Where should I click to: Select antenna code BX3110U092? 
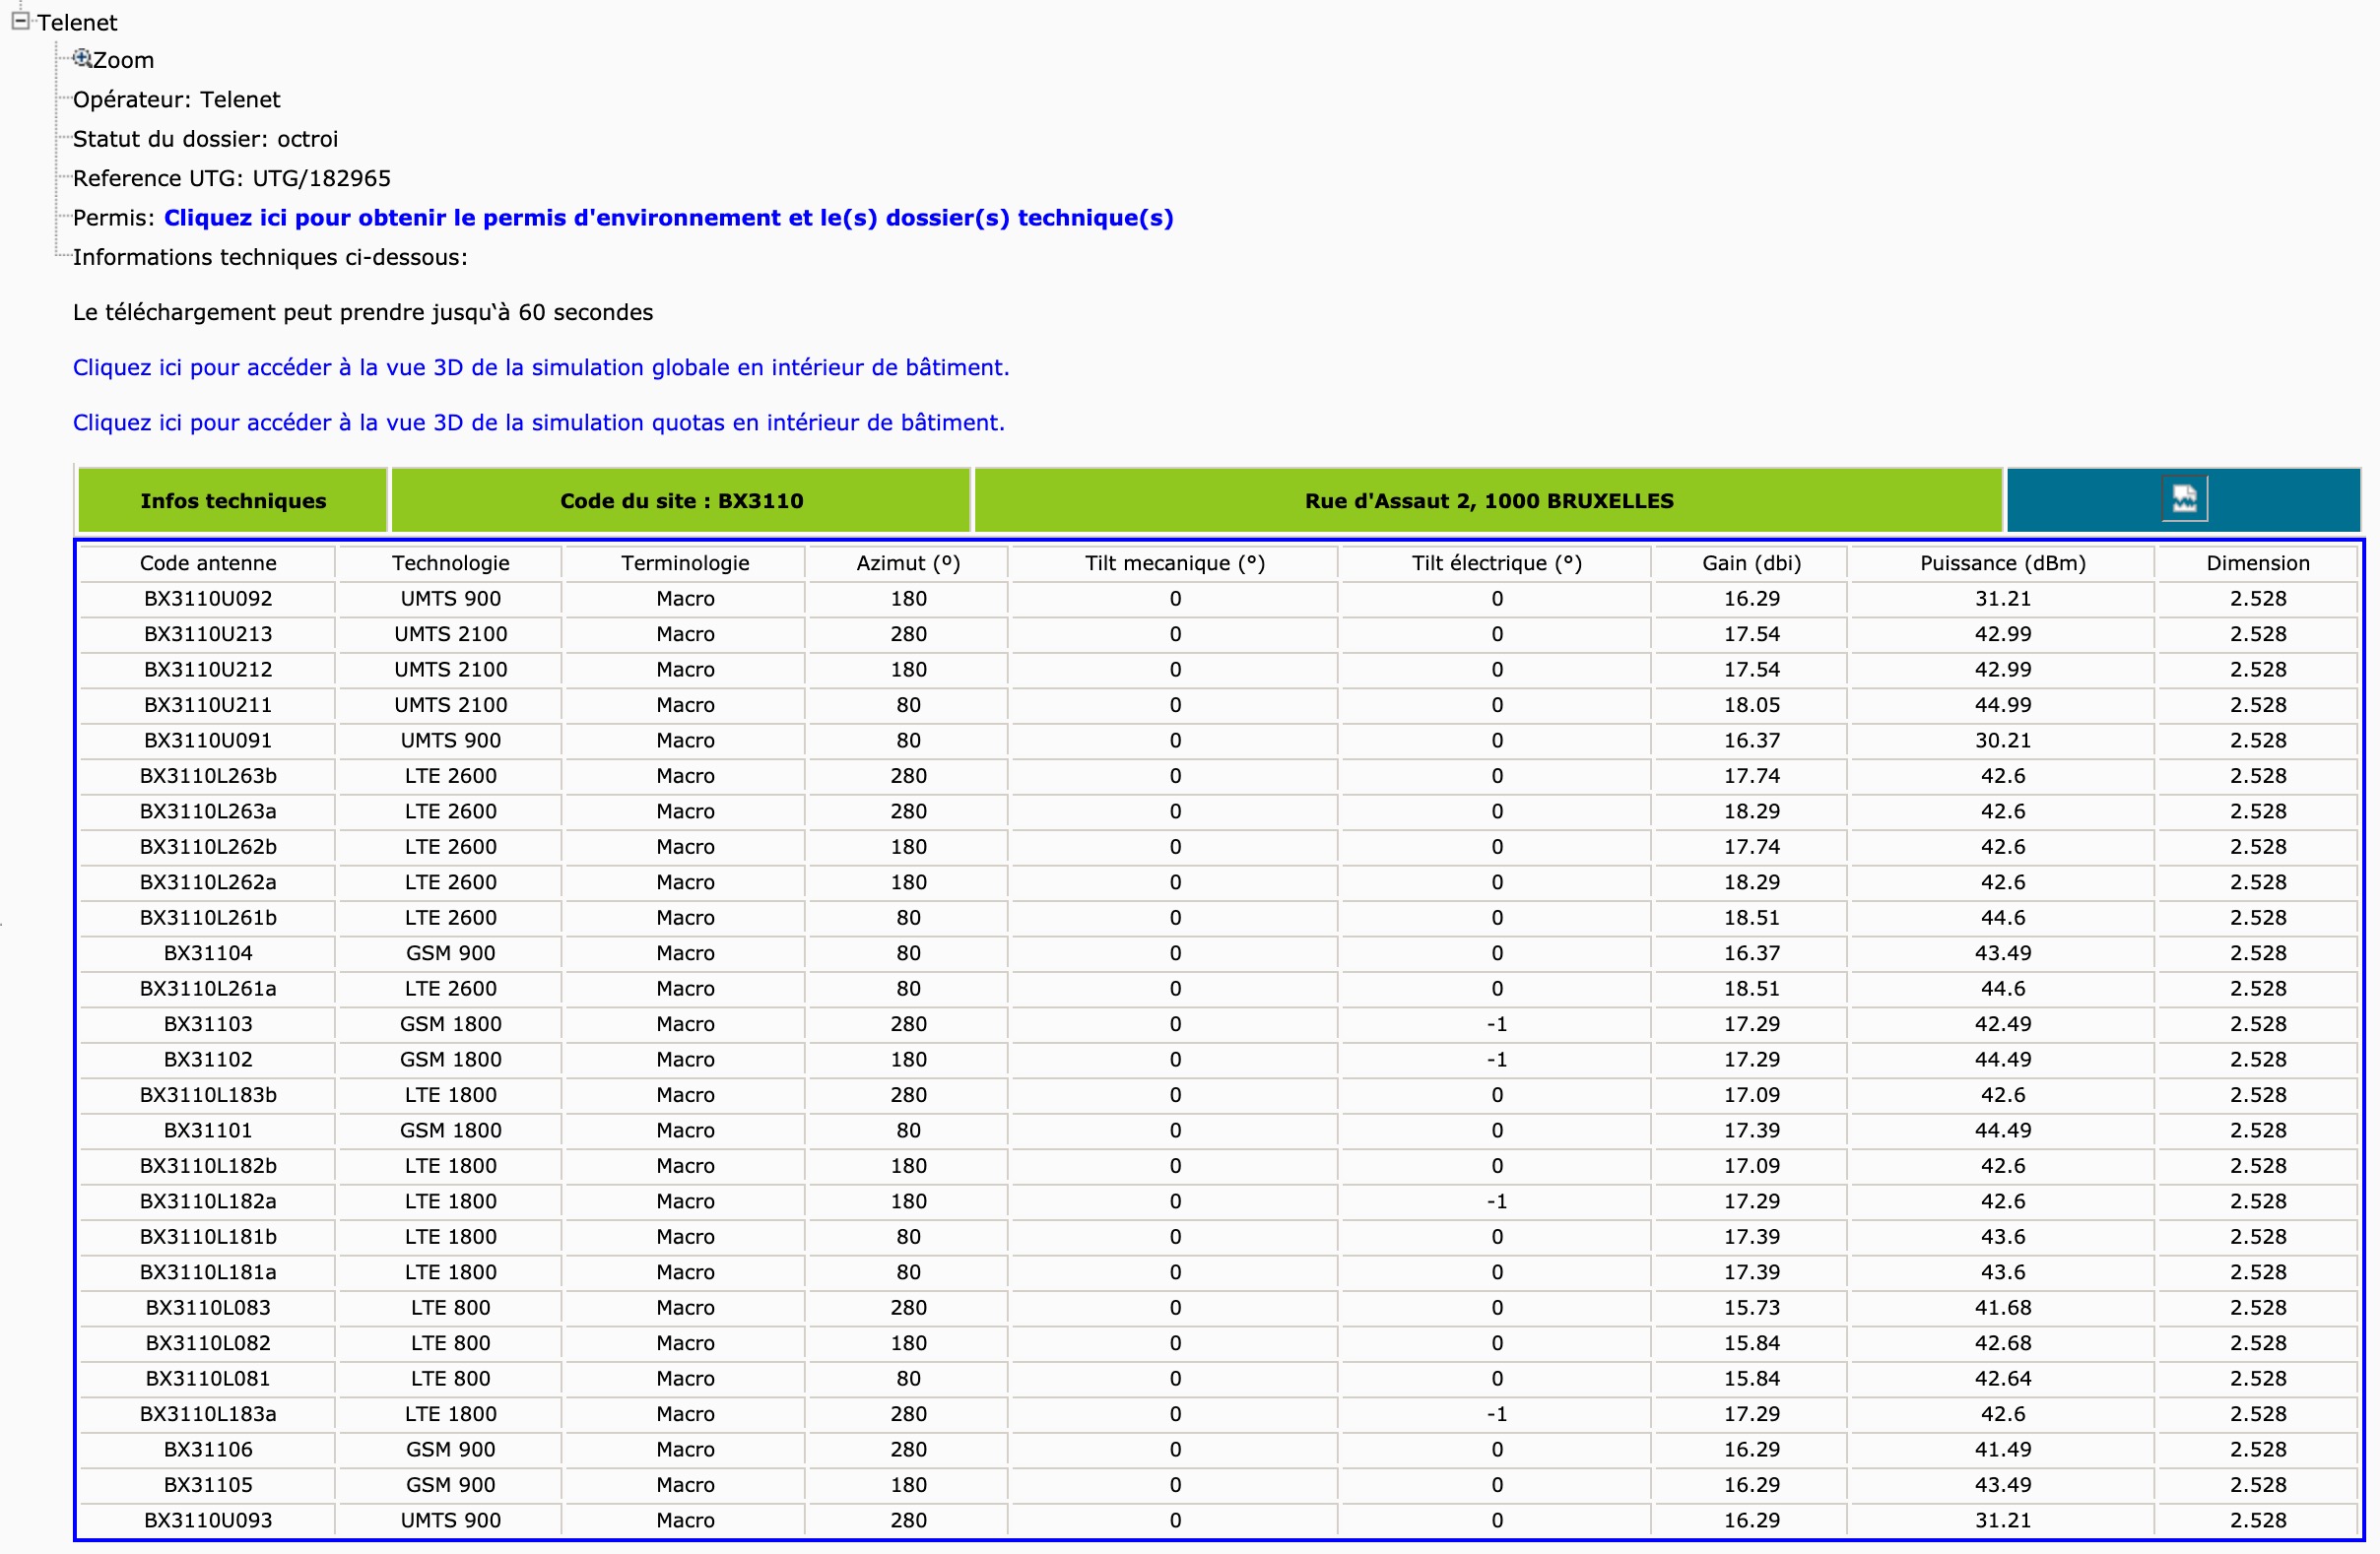coord(208,599)
